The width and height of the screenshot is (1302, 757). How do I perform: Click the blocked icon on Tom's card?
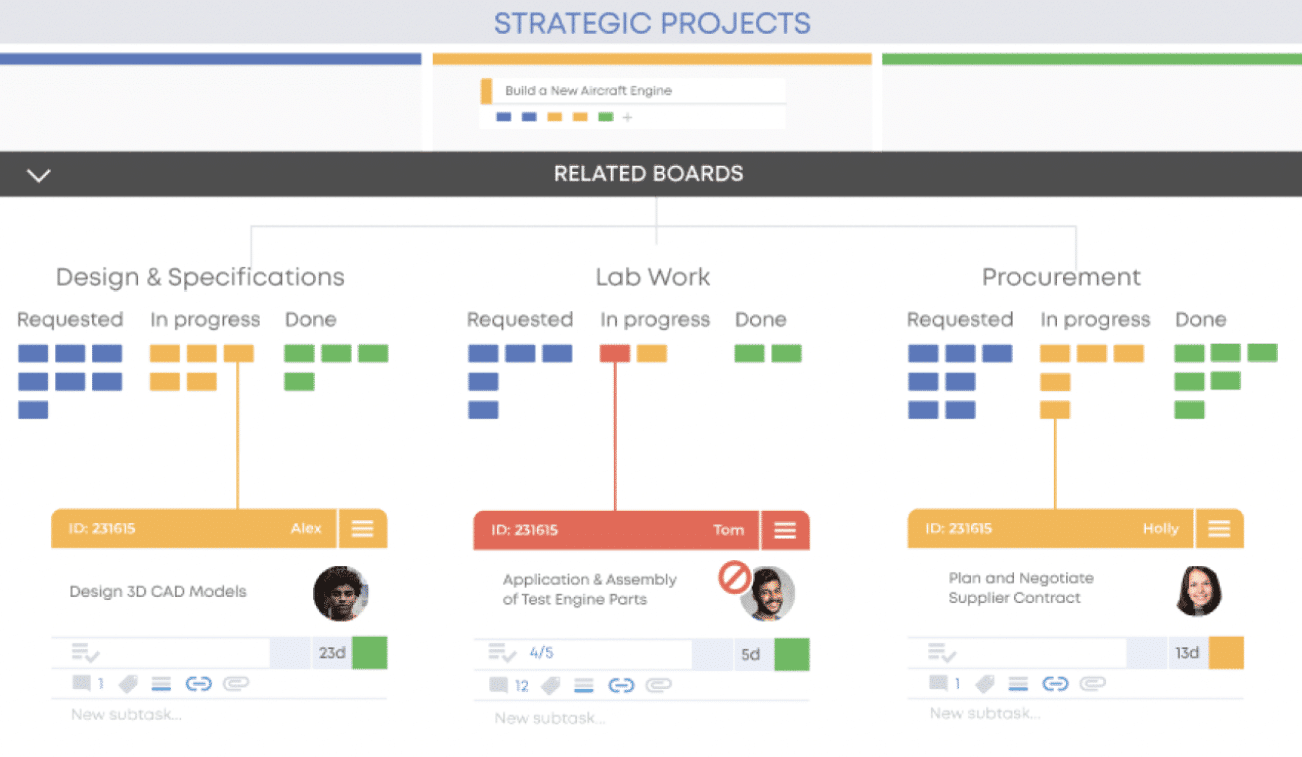pos(735,577)
